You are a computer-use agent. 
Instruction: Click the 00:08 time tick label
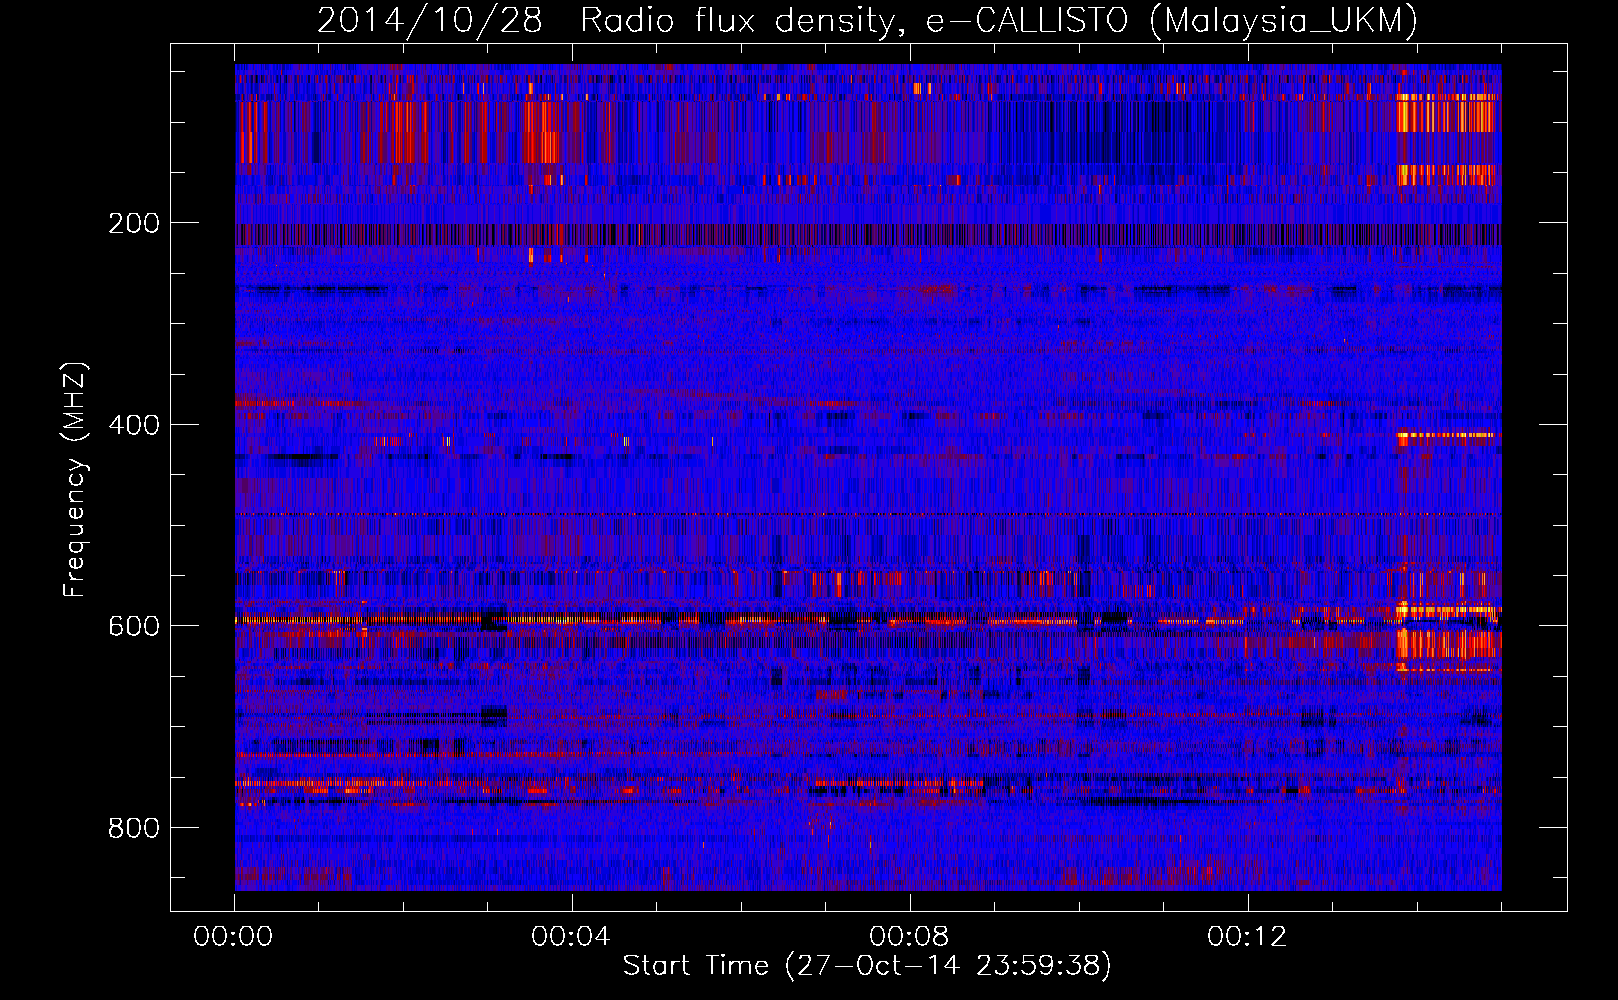click(x=909, y=937)
